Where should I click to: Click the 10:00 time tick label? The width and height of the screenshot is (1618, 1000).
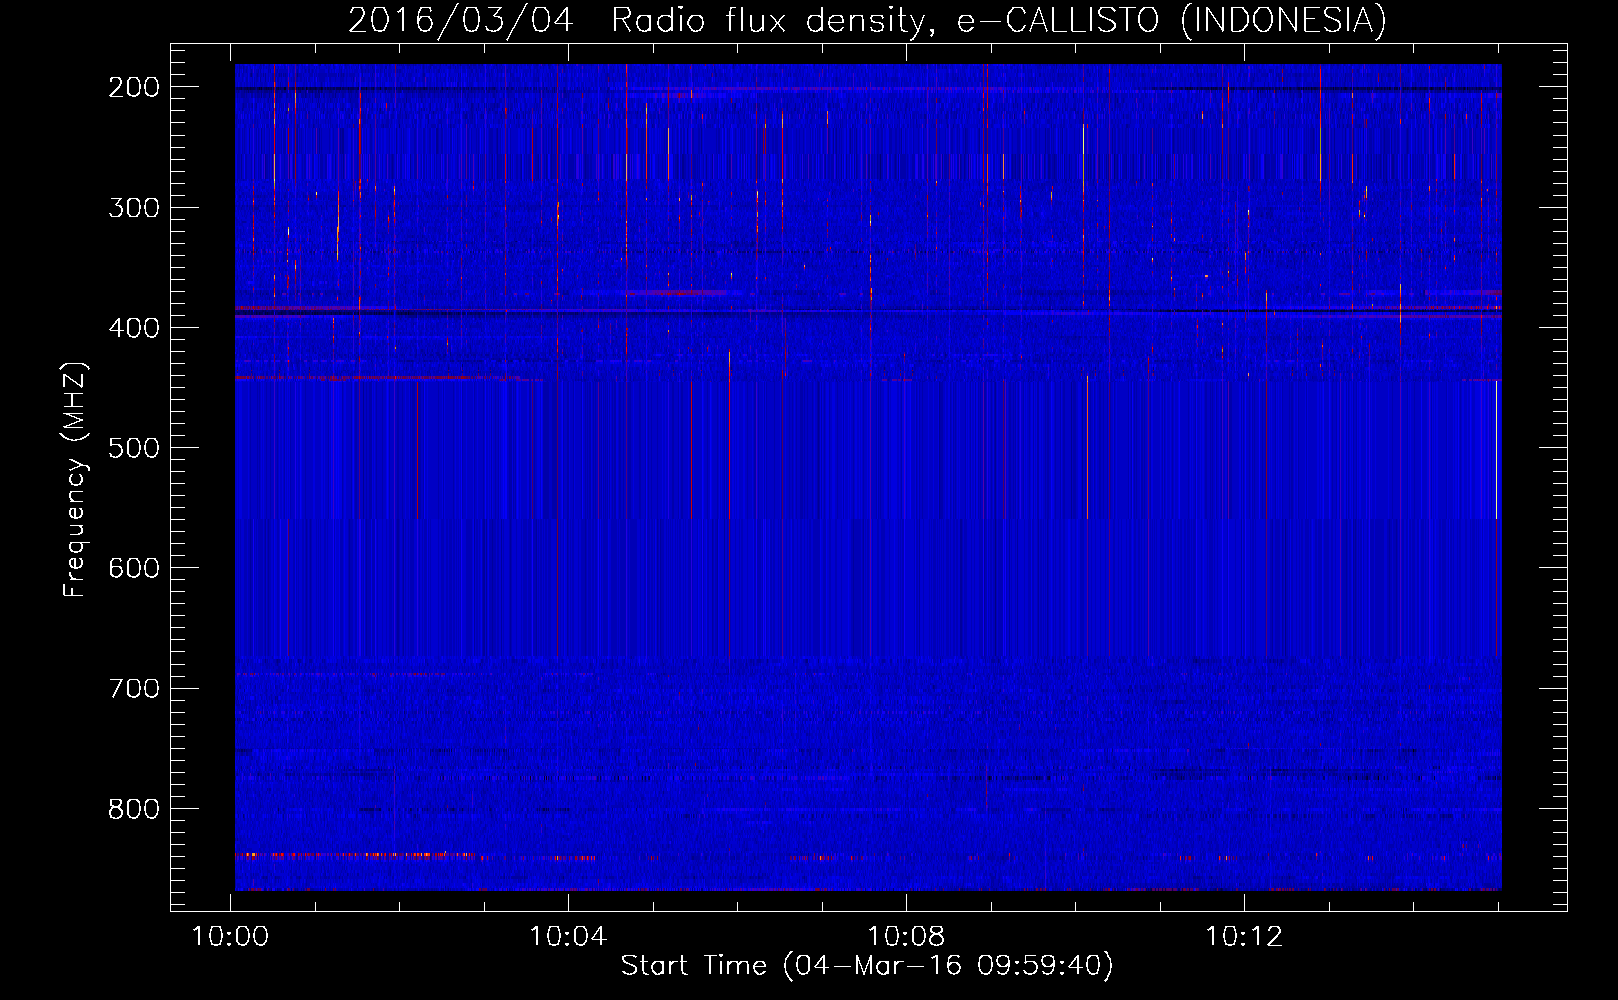coord(230,936)
